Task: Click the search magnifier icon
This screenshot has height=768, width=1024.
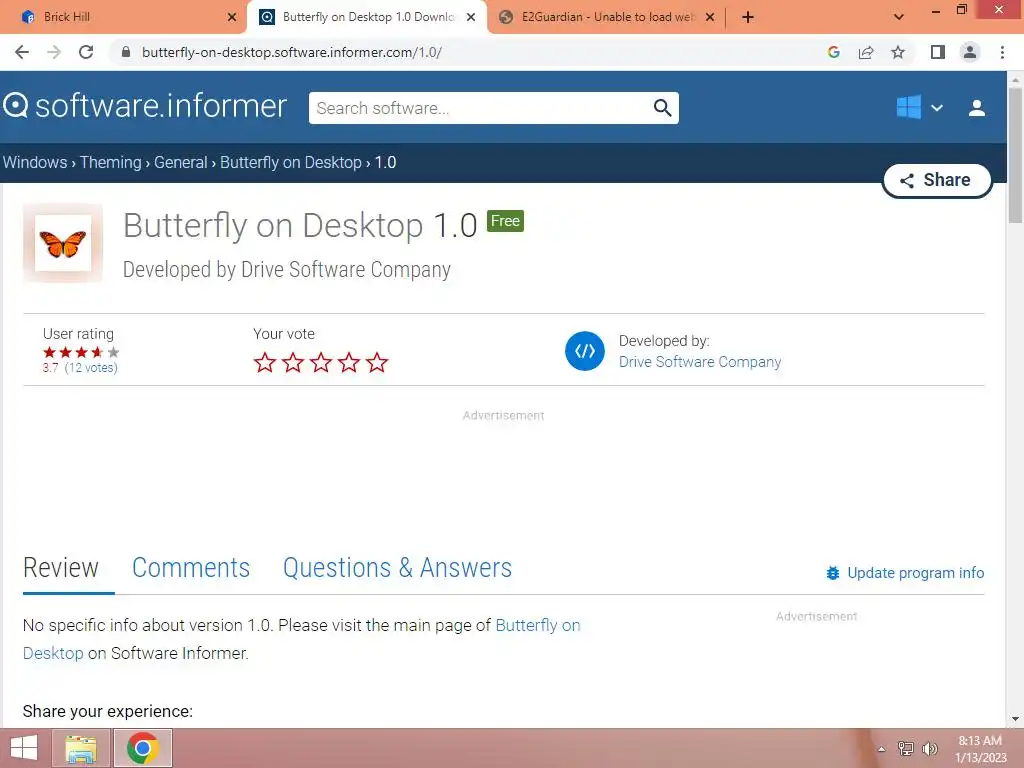Action: [x=662, y=108]
